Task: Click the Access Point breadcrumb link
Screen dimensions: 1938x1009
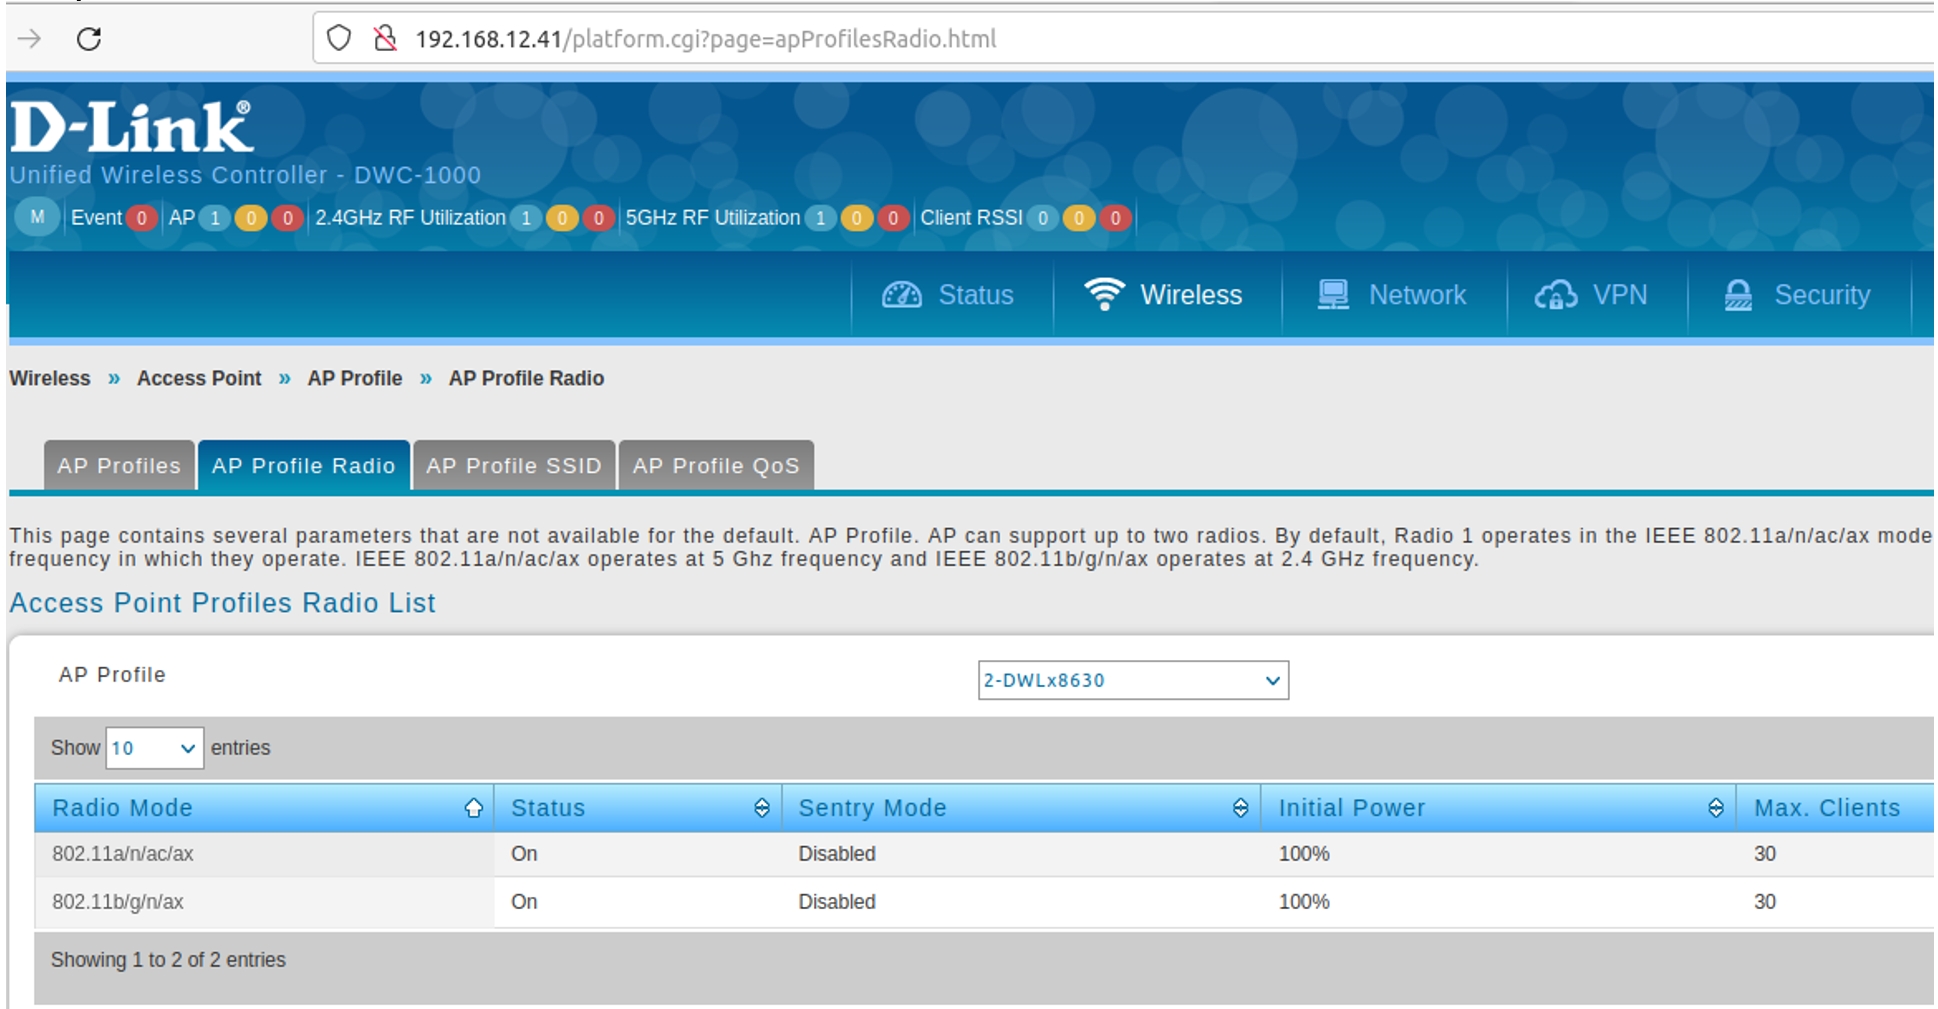Action: [199, 378]
